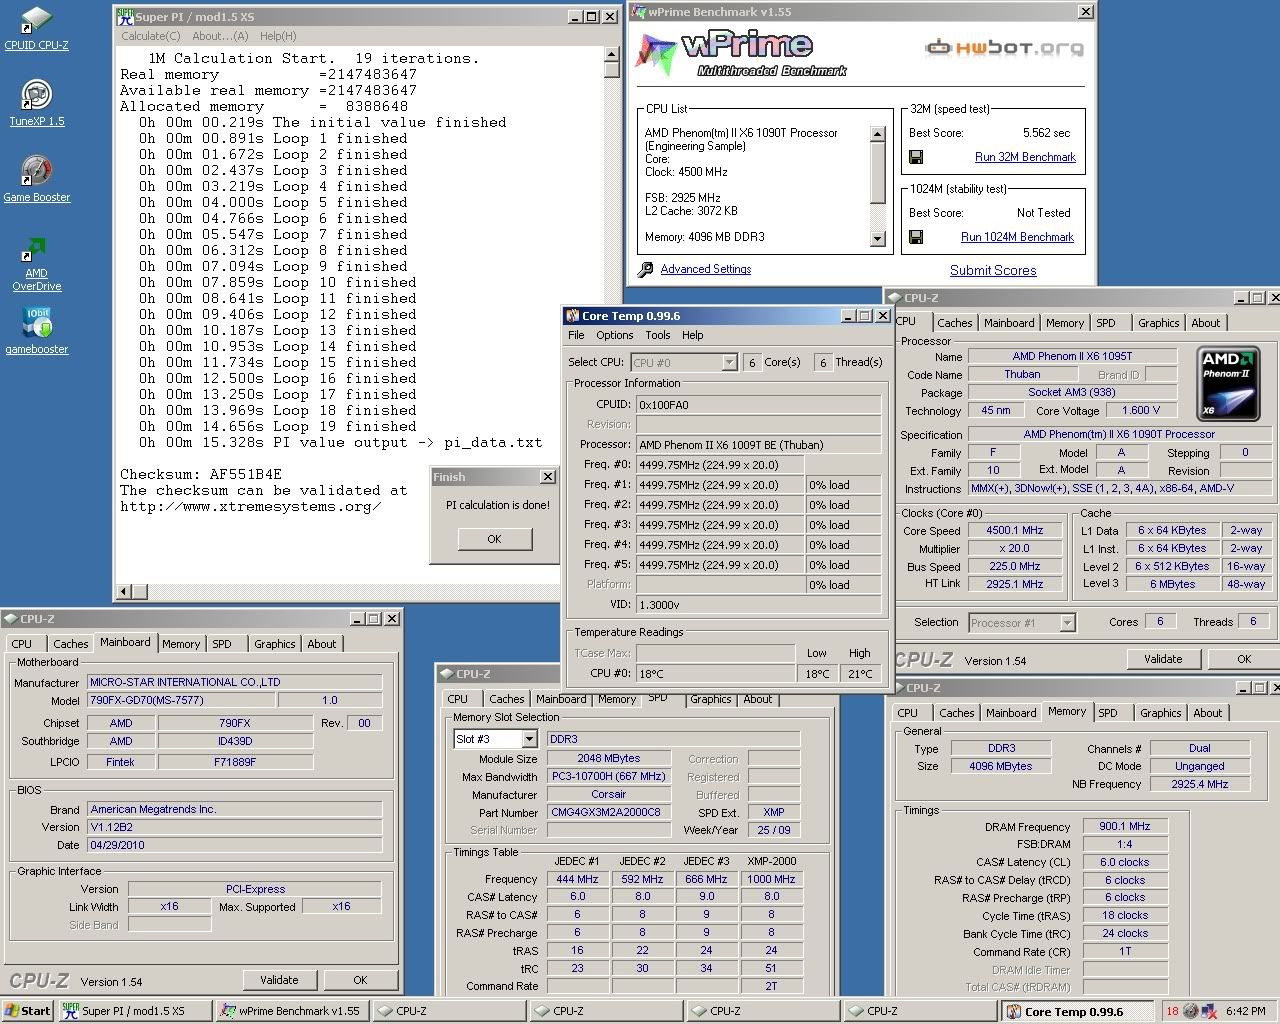
Task: Click the magnifier icon next to Advanced Settings
Action: click(x=646, y=269)
